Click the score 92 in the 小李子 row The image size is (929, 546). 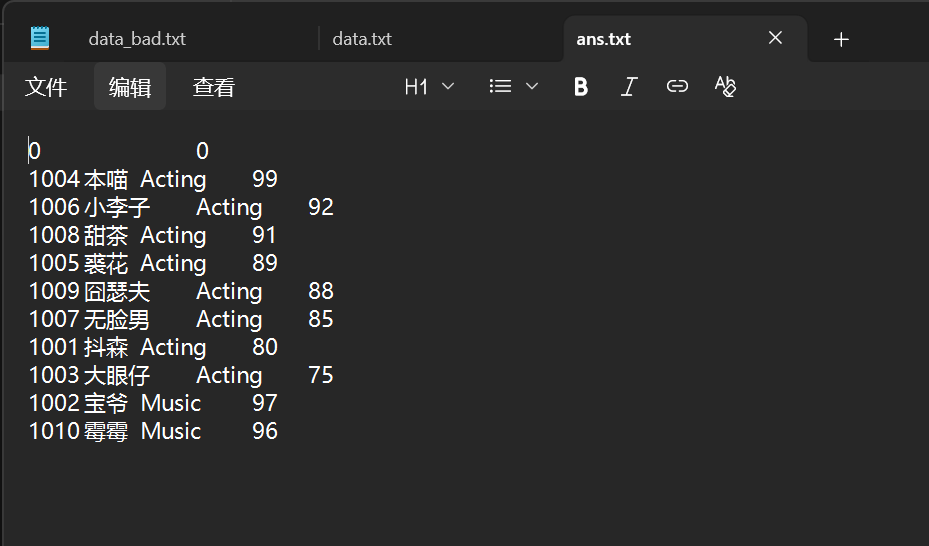click(321, 208)
